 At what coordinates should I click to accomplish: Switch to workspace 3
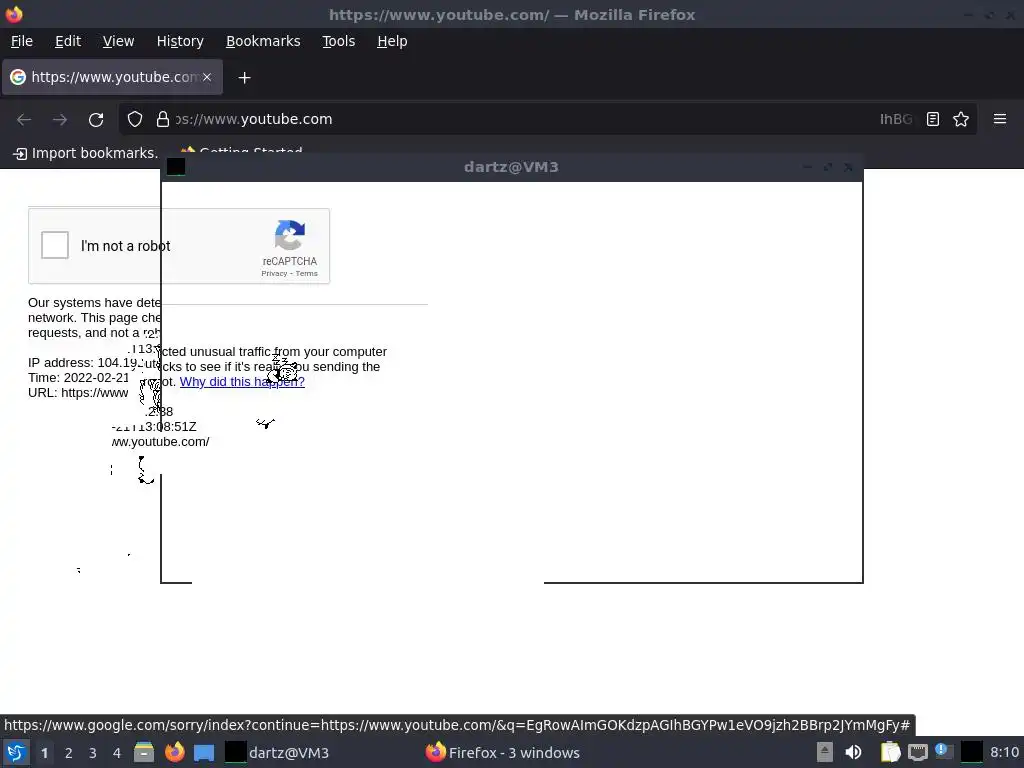(x=93, y=753)
